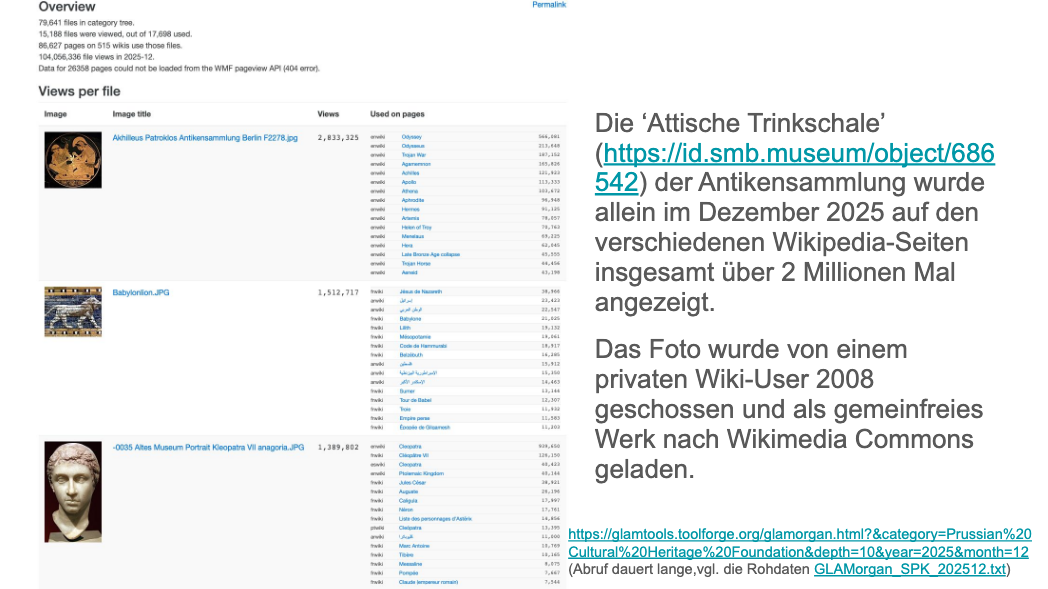The image size is (1048, 589).
Task: Click the Image title column header
Action: point(131,114)
